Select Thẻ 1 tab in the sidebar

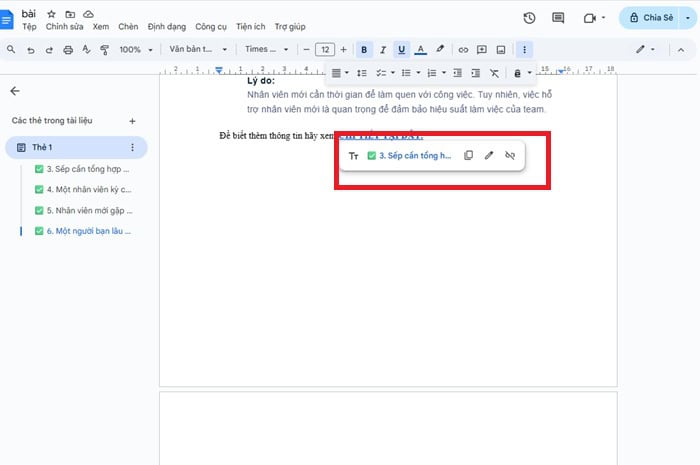[x=76, y=147]
